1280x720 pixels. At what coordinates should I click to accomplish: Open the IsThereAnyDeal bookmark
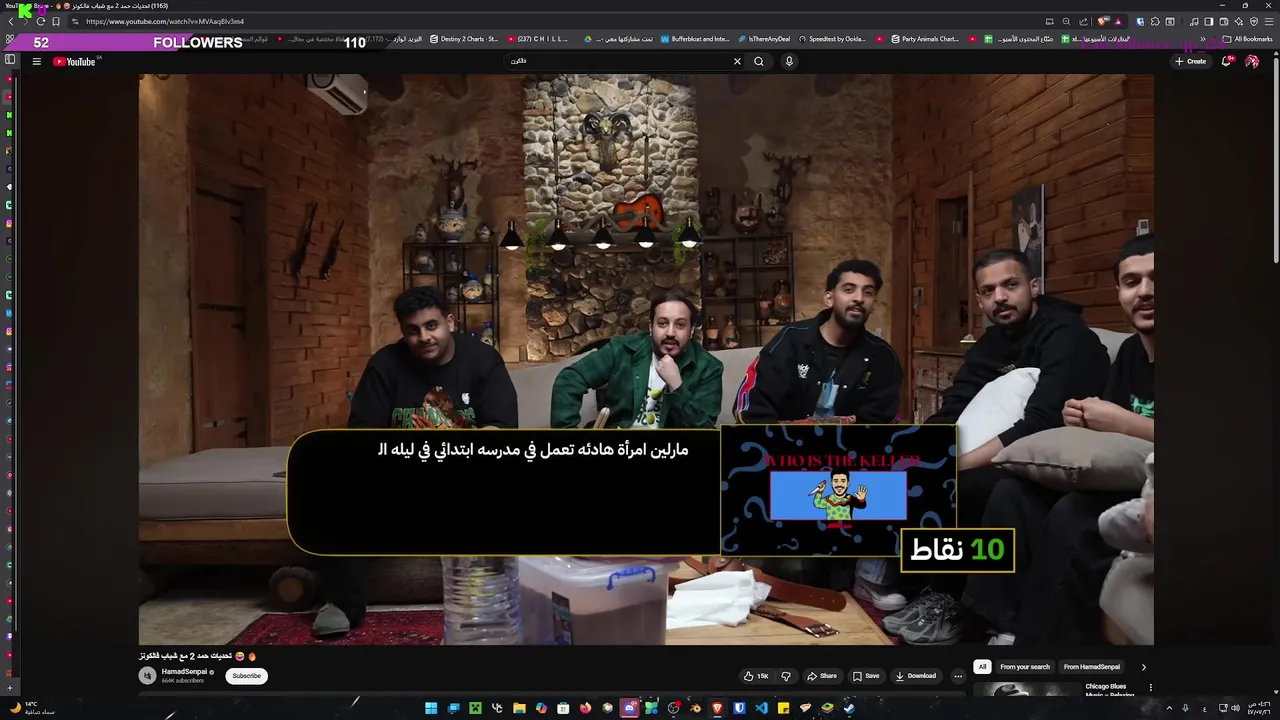(764, 39)
